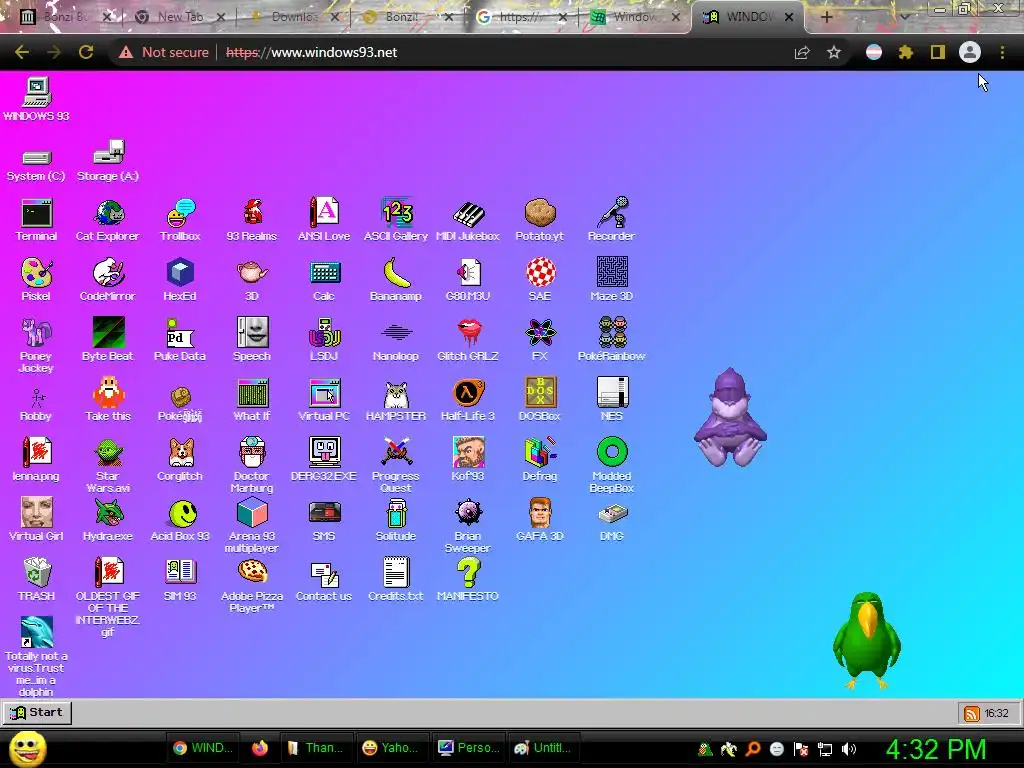The height and width of the screenshot is (768, 1024).
Task: Open the CodeMirror icon
Action: [x=108, y=280]
